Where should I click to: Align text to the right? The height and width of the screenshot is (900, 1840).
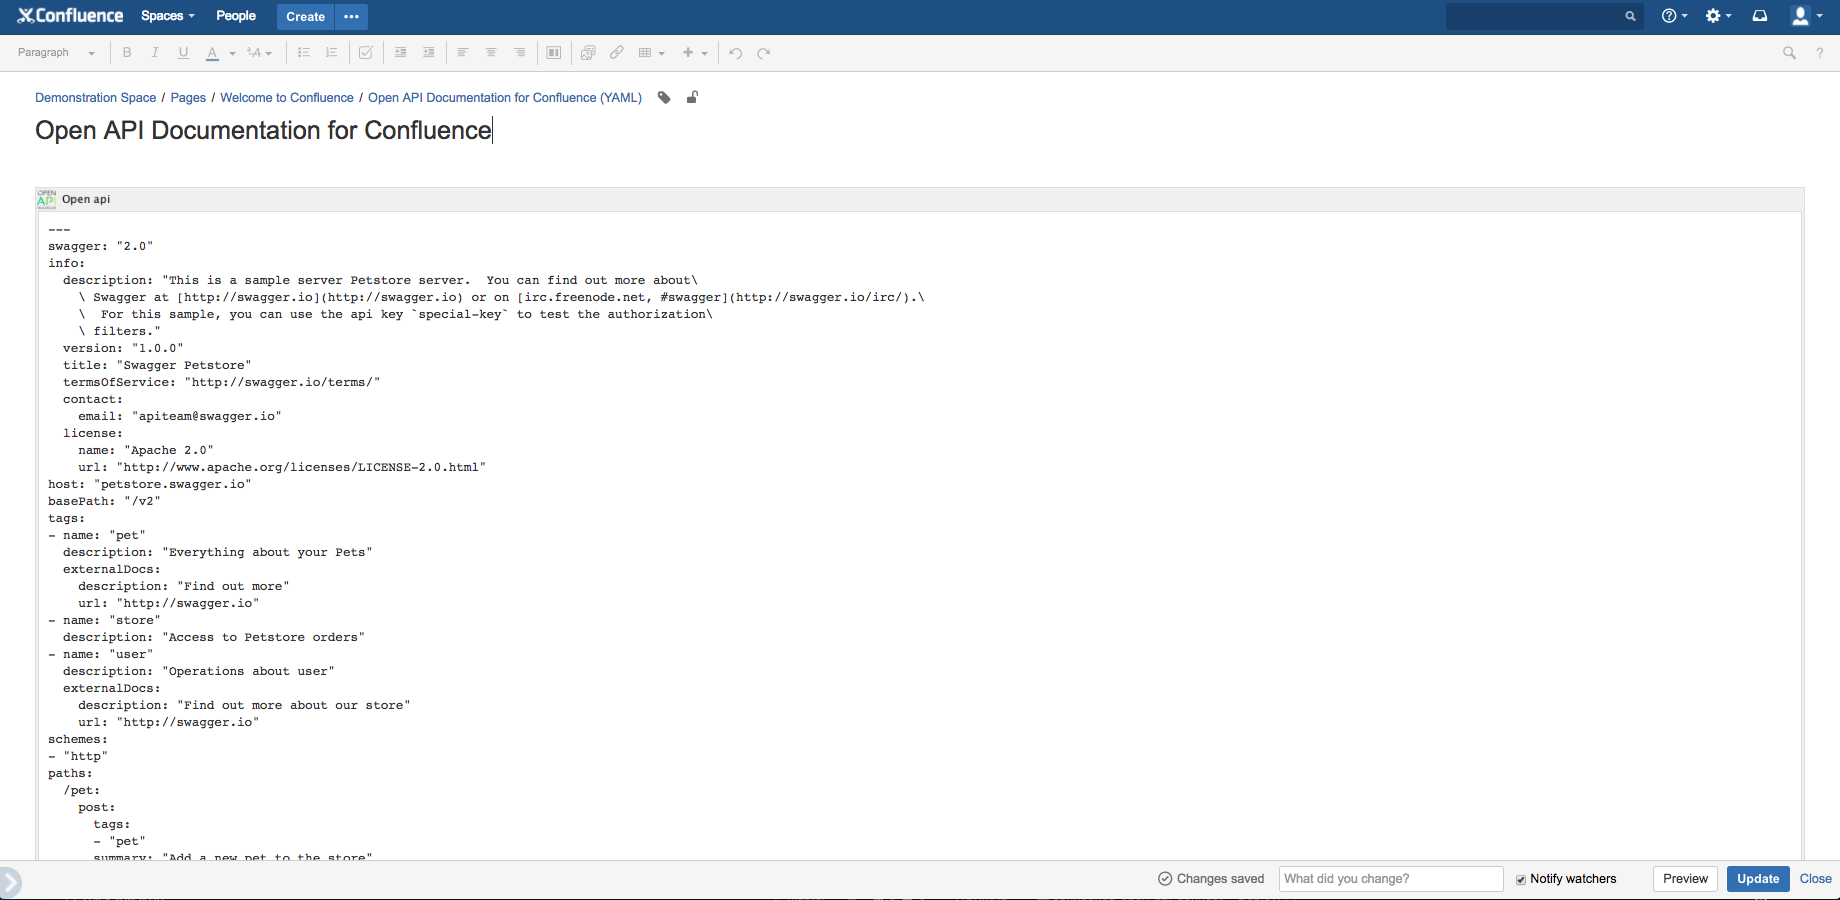point(520,53)
